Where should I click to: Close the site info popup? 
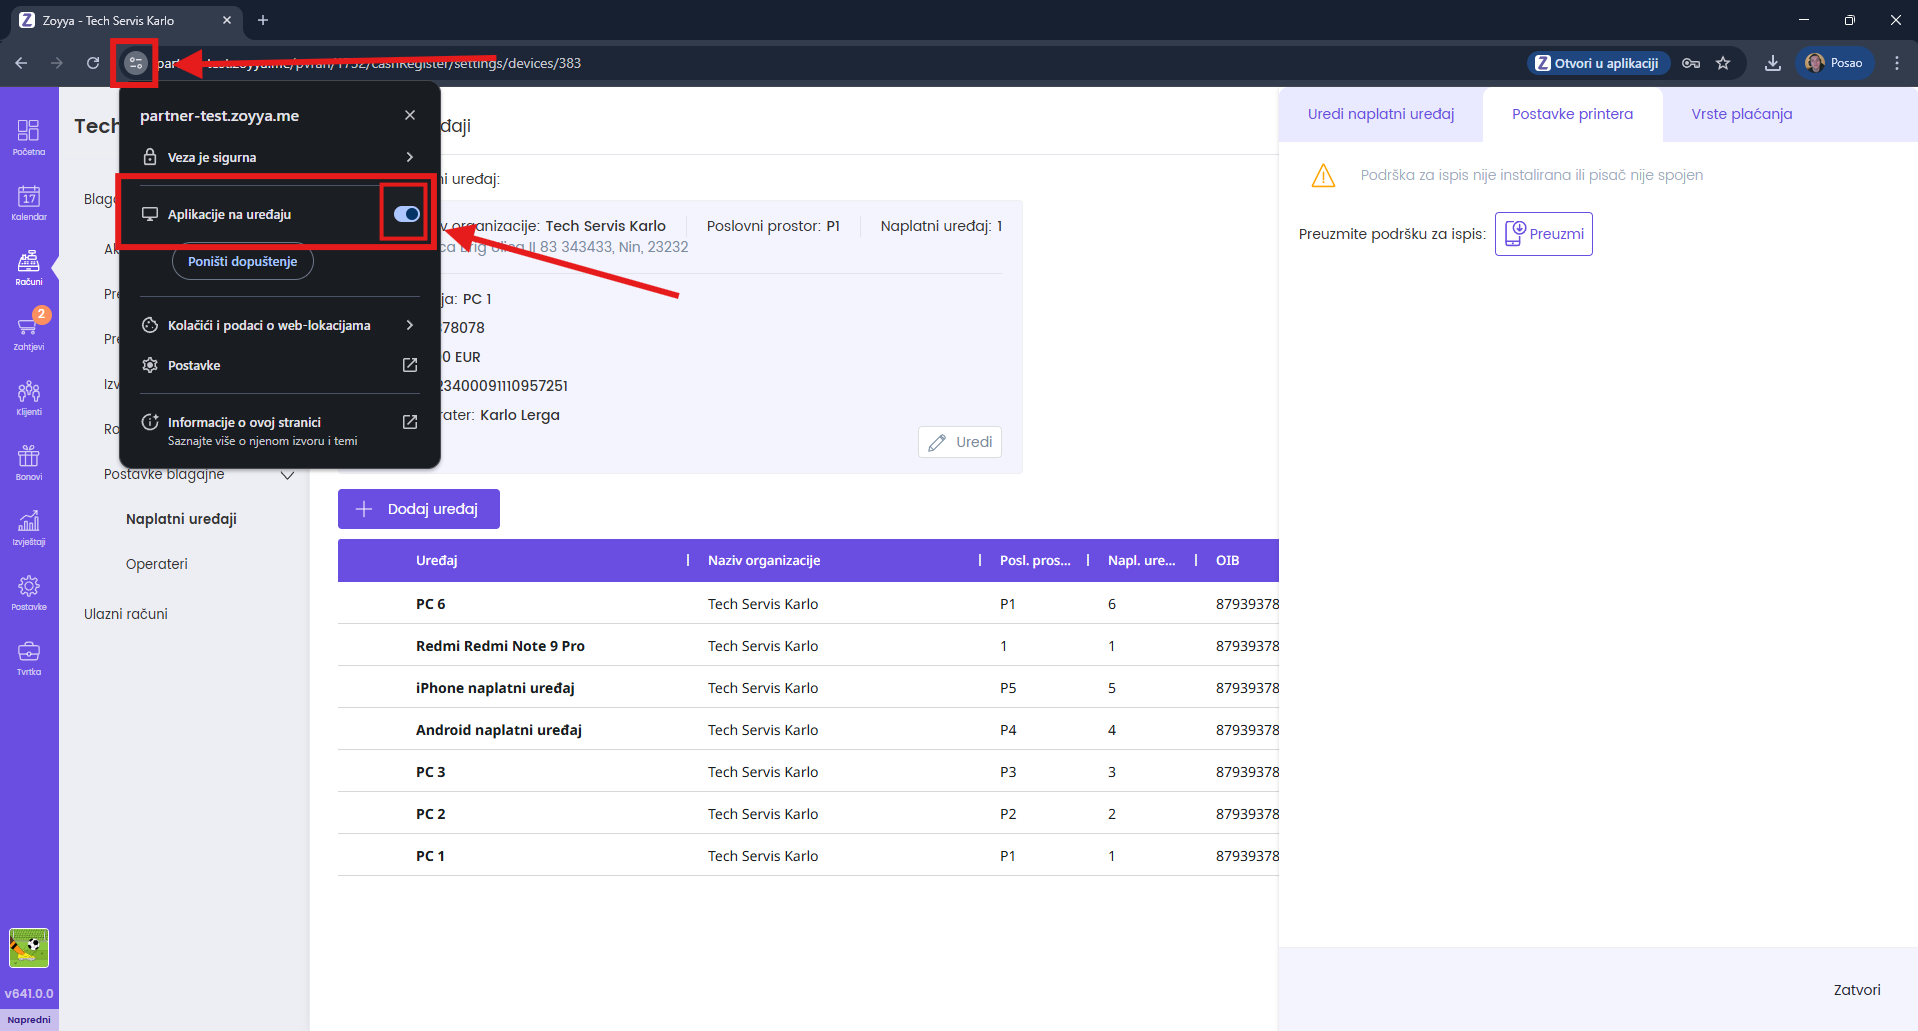coord(410,115)
